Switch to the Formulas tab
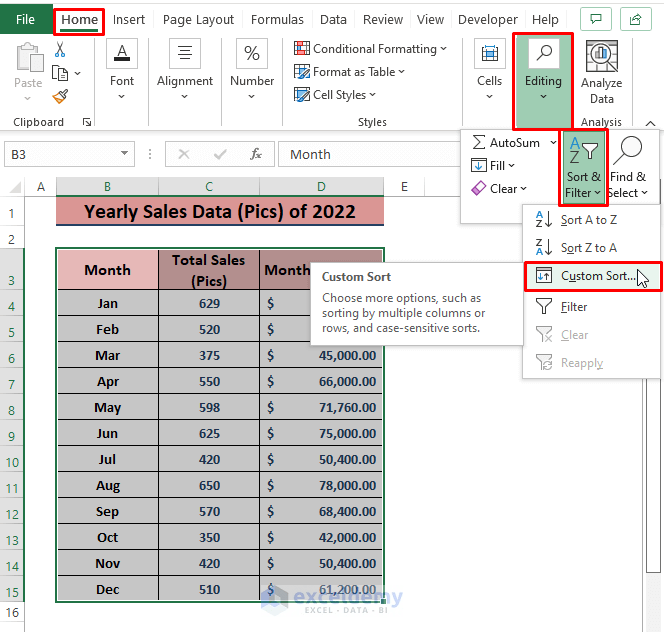This screenshot has width=664, height=632. pyautogui.click(x=277, y=19)
